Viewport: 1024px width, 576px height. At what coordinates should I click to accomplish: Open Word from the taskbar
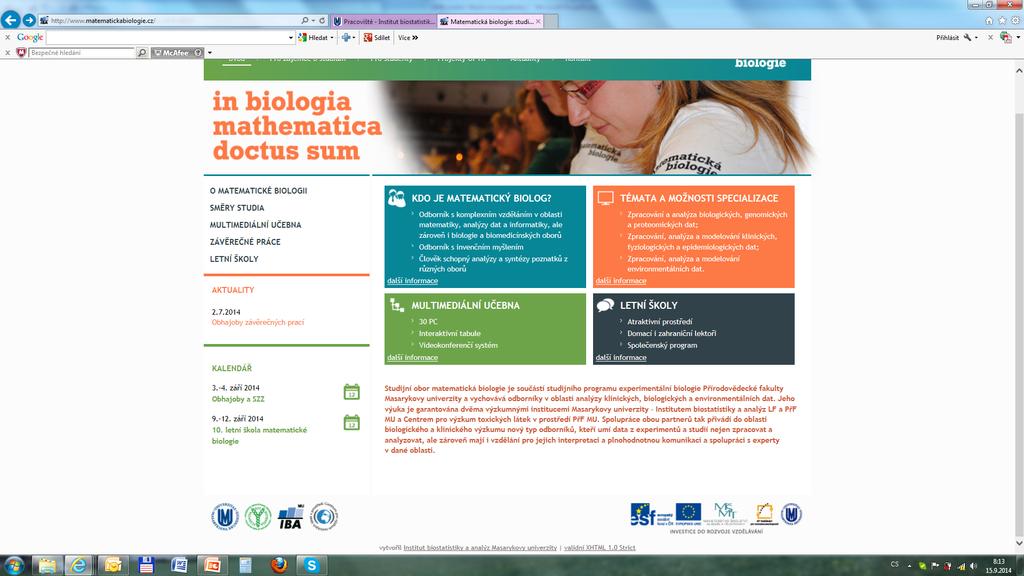[179, 565]
